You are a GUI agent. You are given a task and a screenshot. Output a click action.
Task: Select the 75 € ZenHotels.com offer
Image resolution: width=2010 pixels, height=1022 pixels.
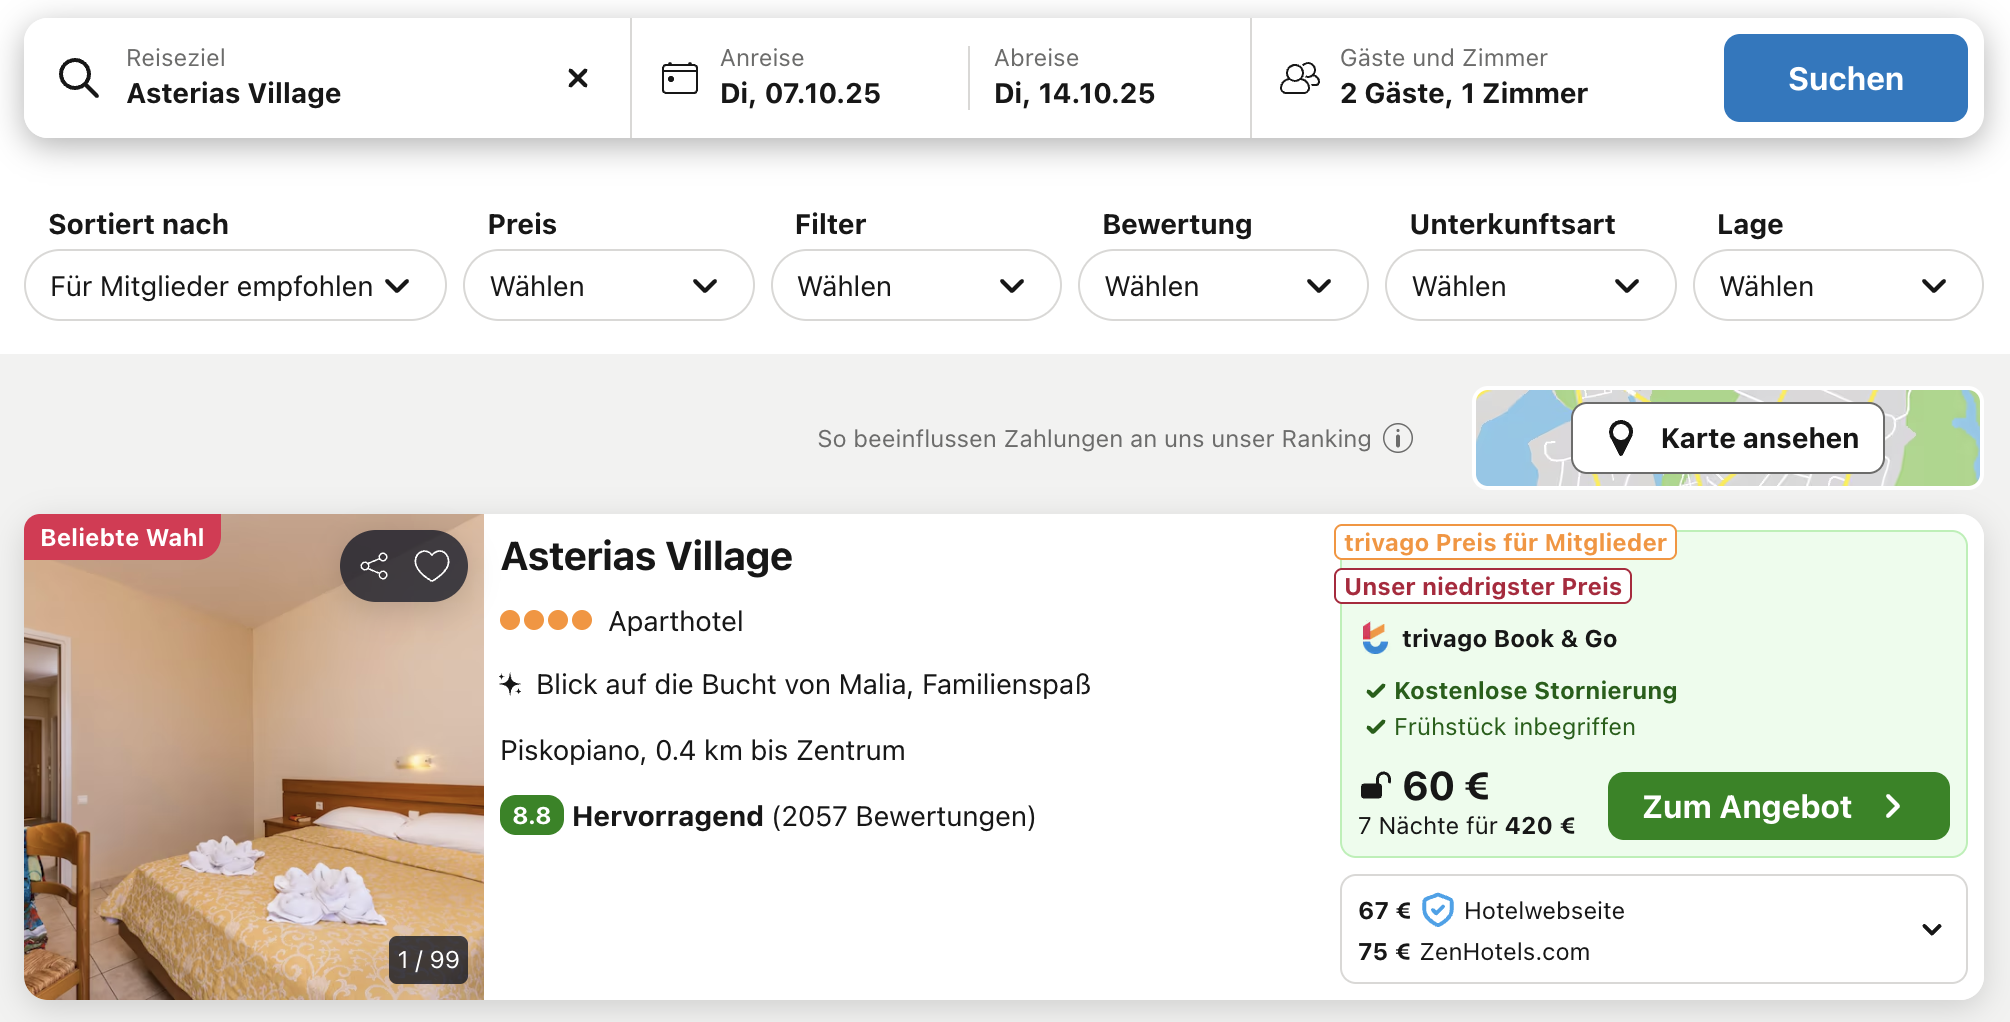1474,951
